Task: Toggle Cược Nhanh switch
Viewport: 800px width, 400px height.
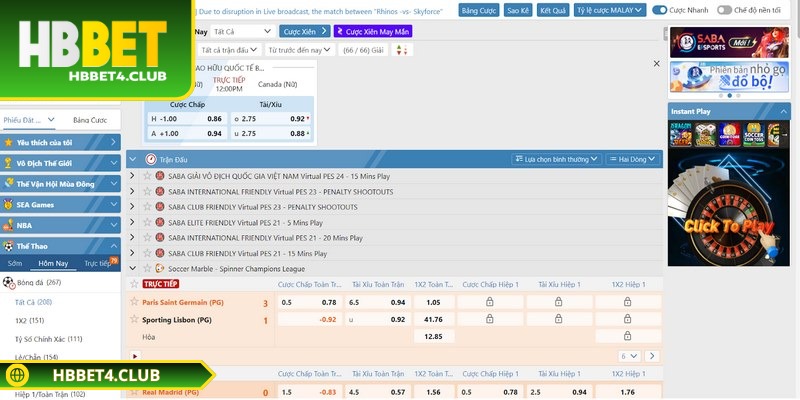Action: pos(660,10)
